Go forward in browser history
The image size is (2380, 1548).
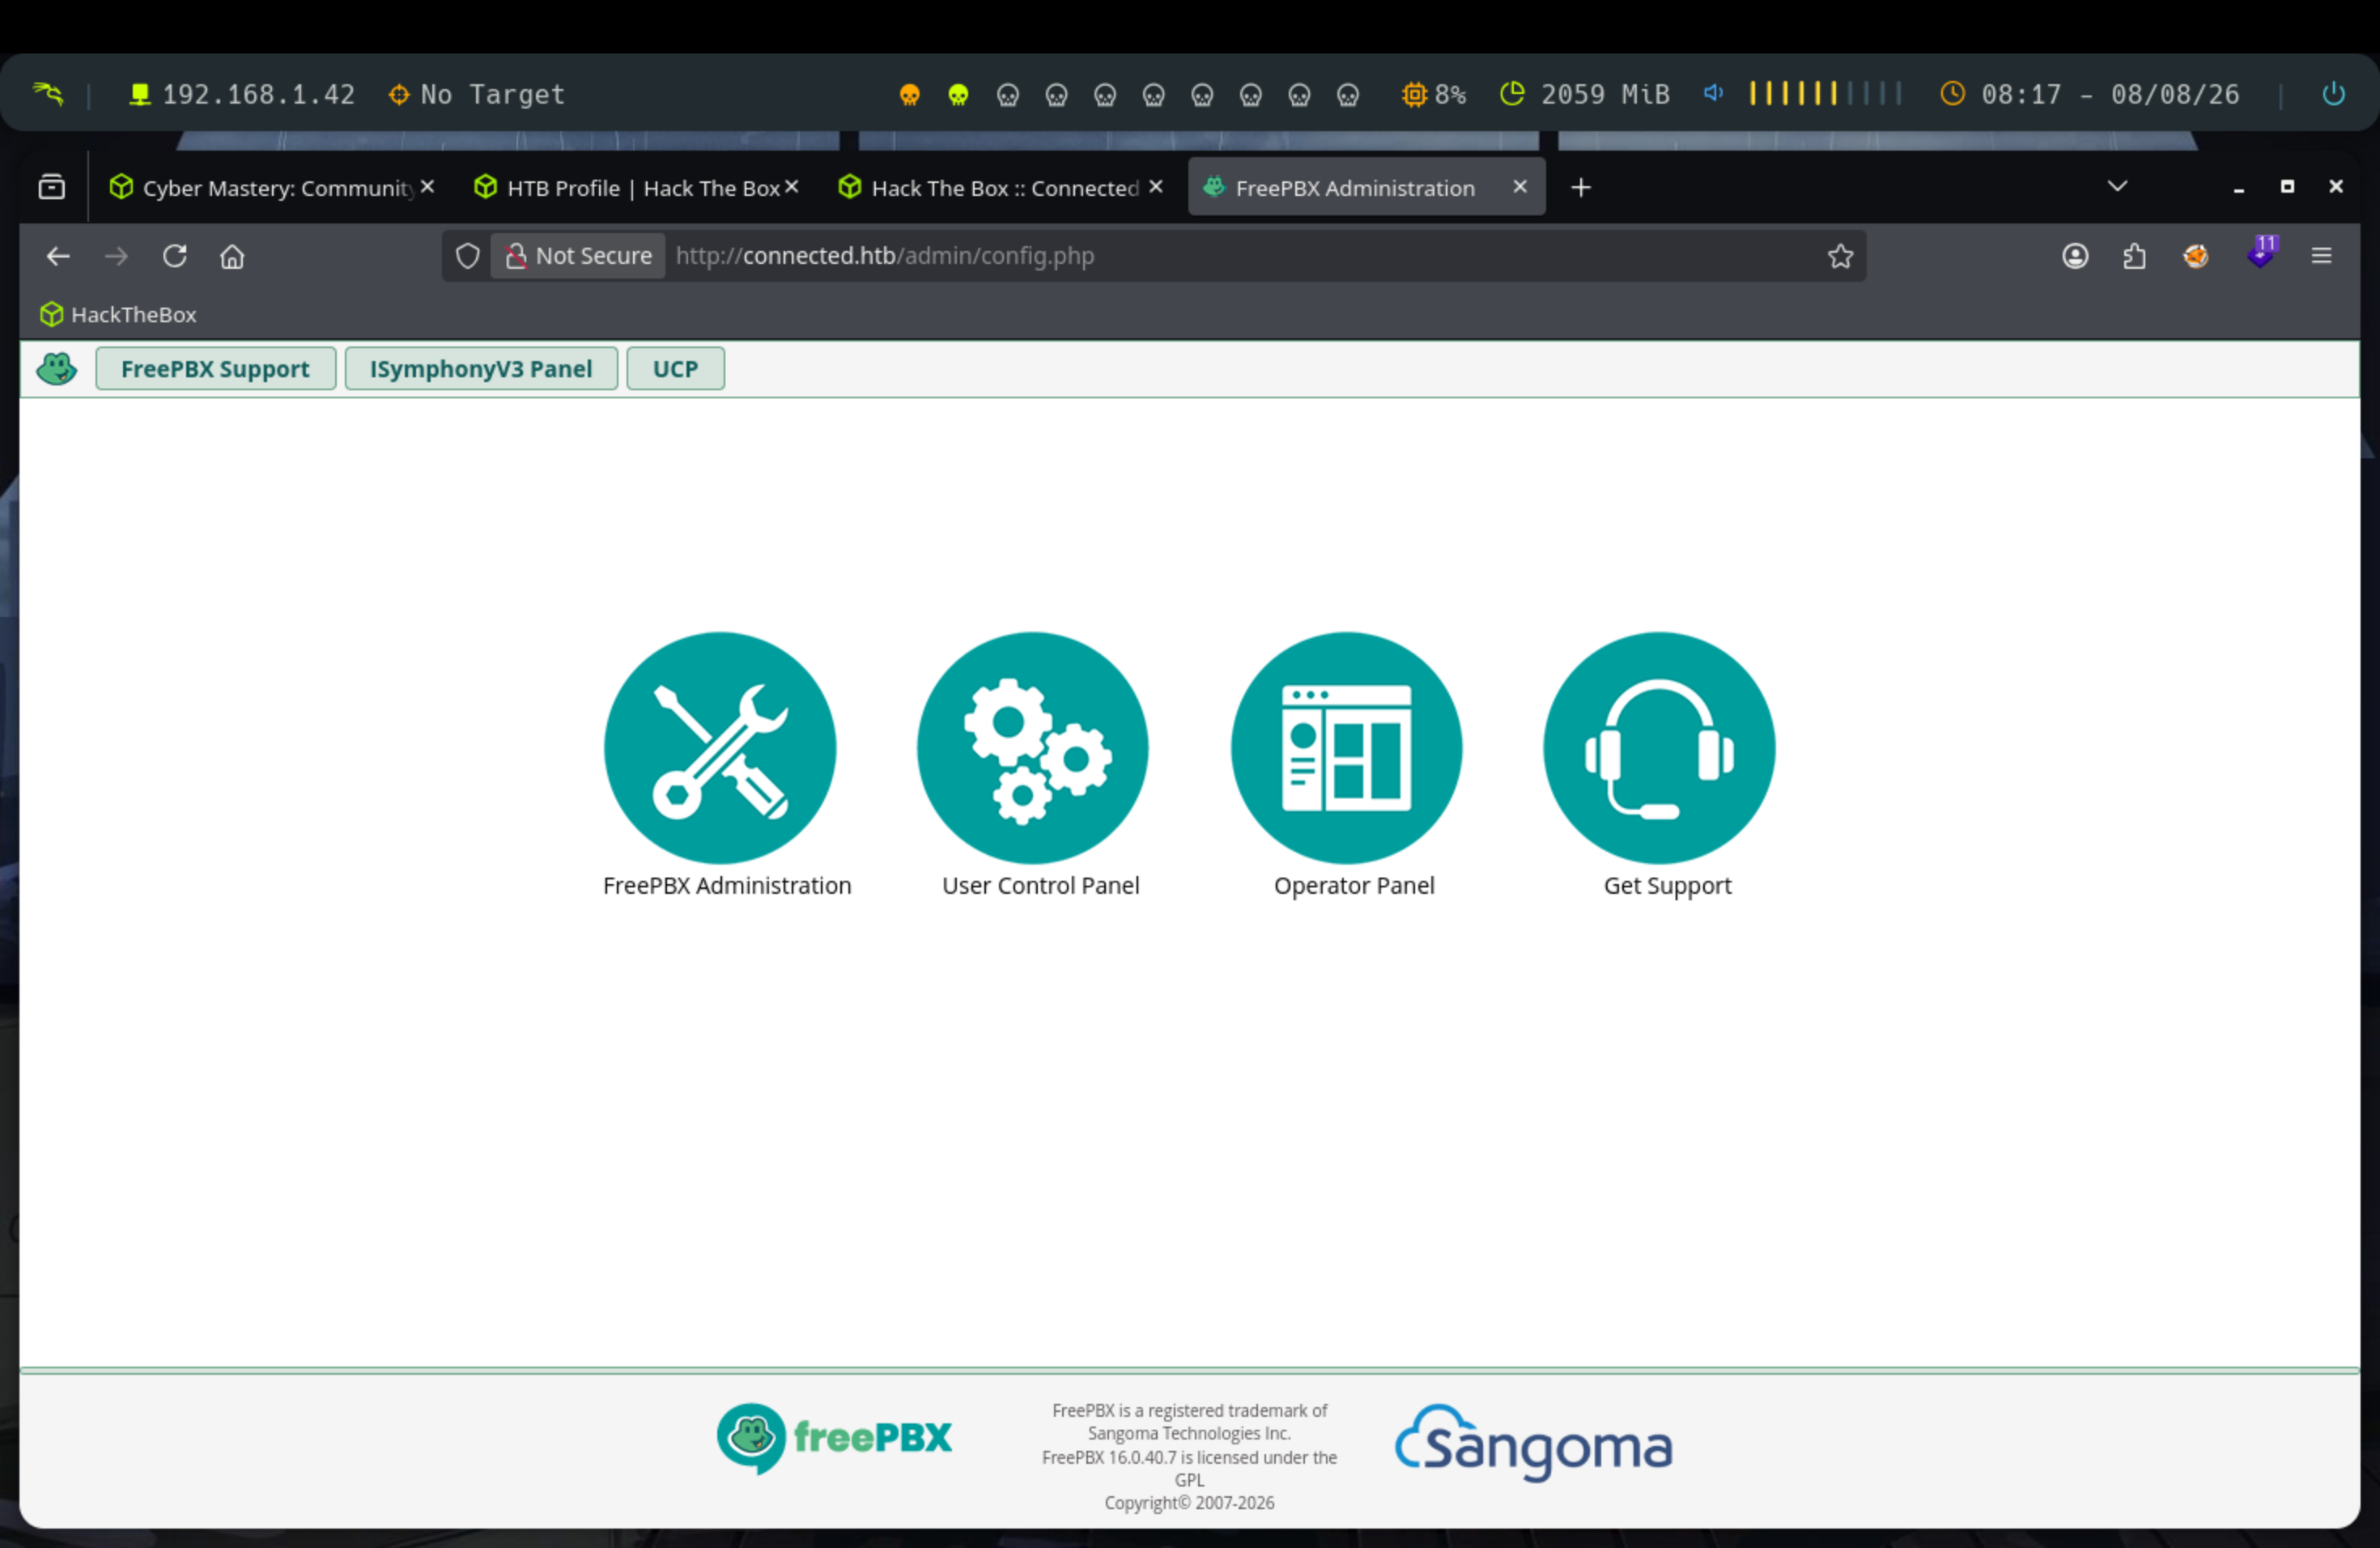[116, 256]
